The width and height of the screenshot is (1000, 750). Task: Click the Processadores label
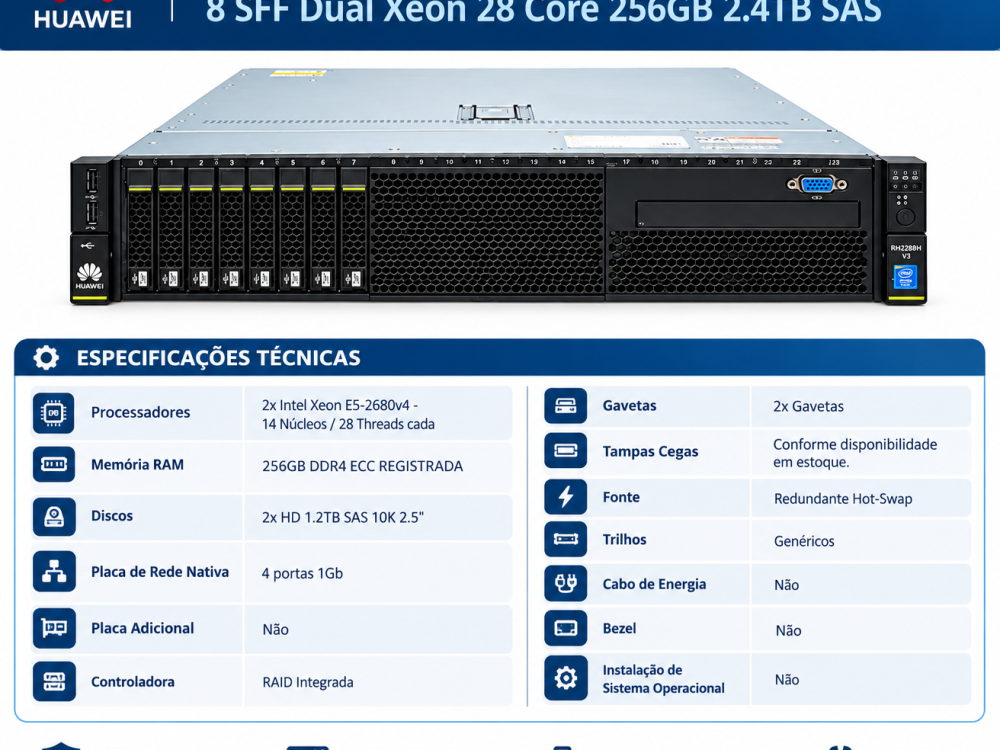coord(140,413)
